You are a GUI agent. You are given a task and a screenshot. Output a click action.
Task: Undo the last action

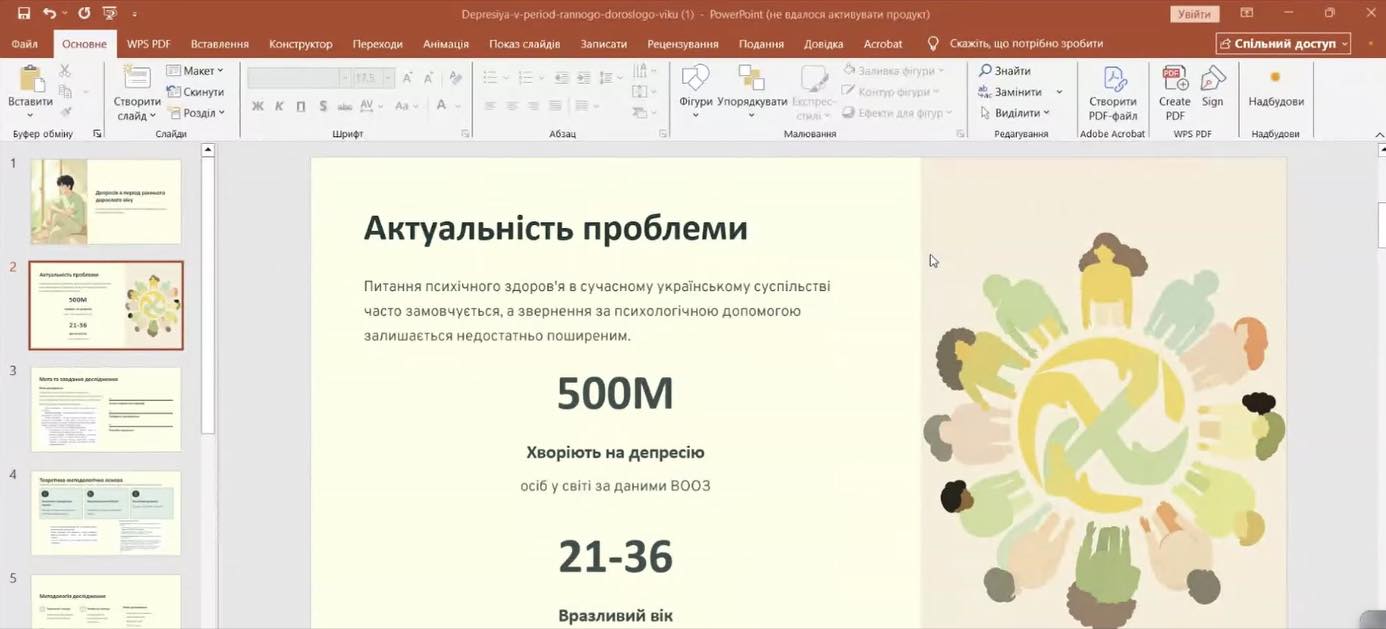coord(49,14)
